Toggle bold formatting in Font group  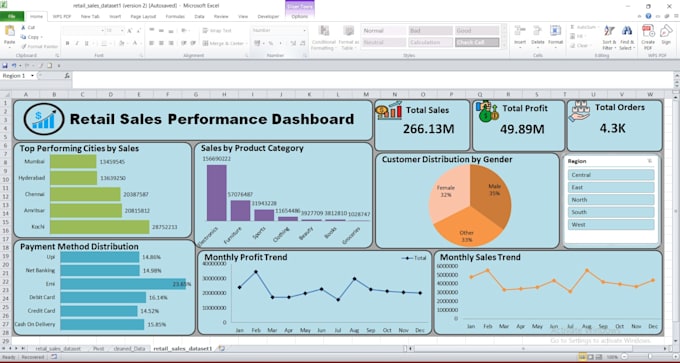point(67,43)
